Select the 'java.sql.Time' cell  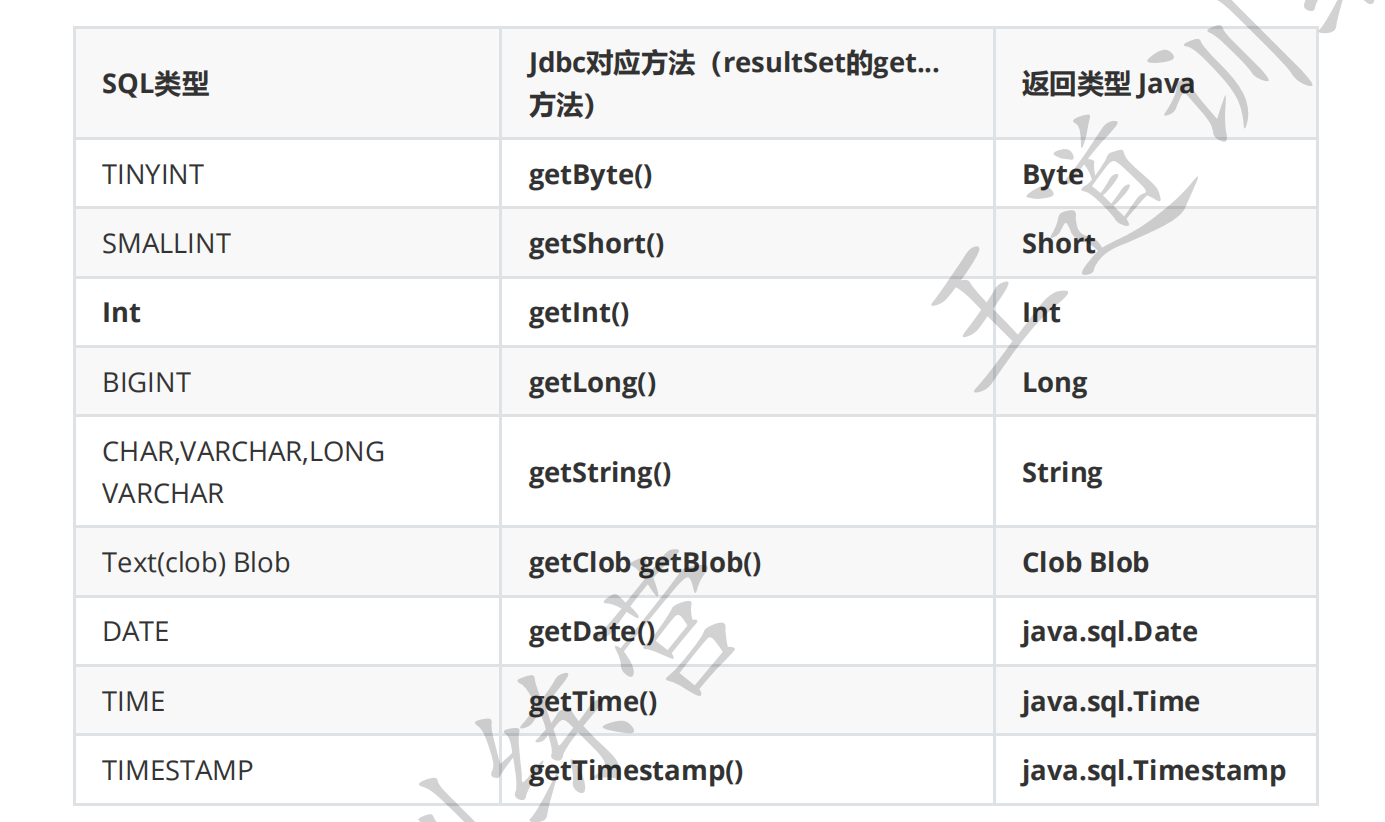(x=1155, y=701)
